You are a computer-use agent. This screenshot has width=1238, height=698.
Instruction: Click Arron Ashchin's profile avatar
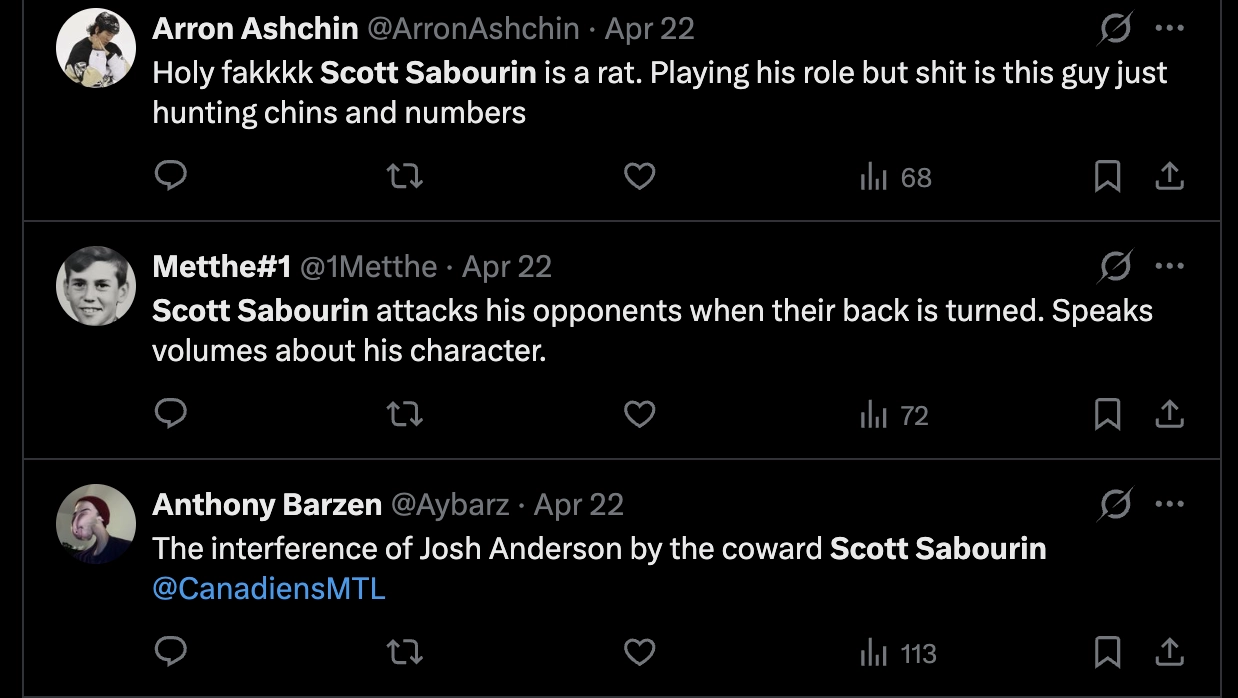[x=96, y=48]
